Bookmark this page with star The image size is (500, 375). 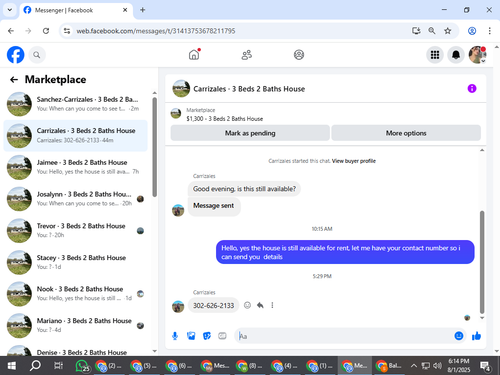click(x=448, y=31)
